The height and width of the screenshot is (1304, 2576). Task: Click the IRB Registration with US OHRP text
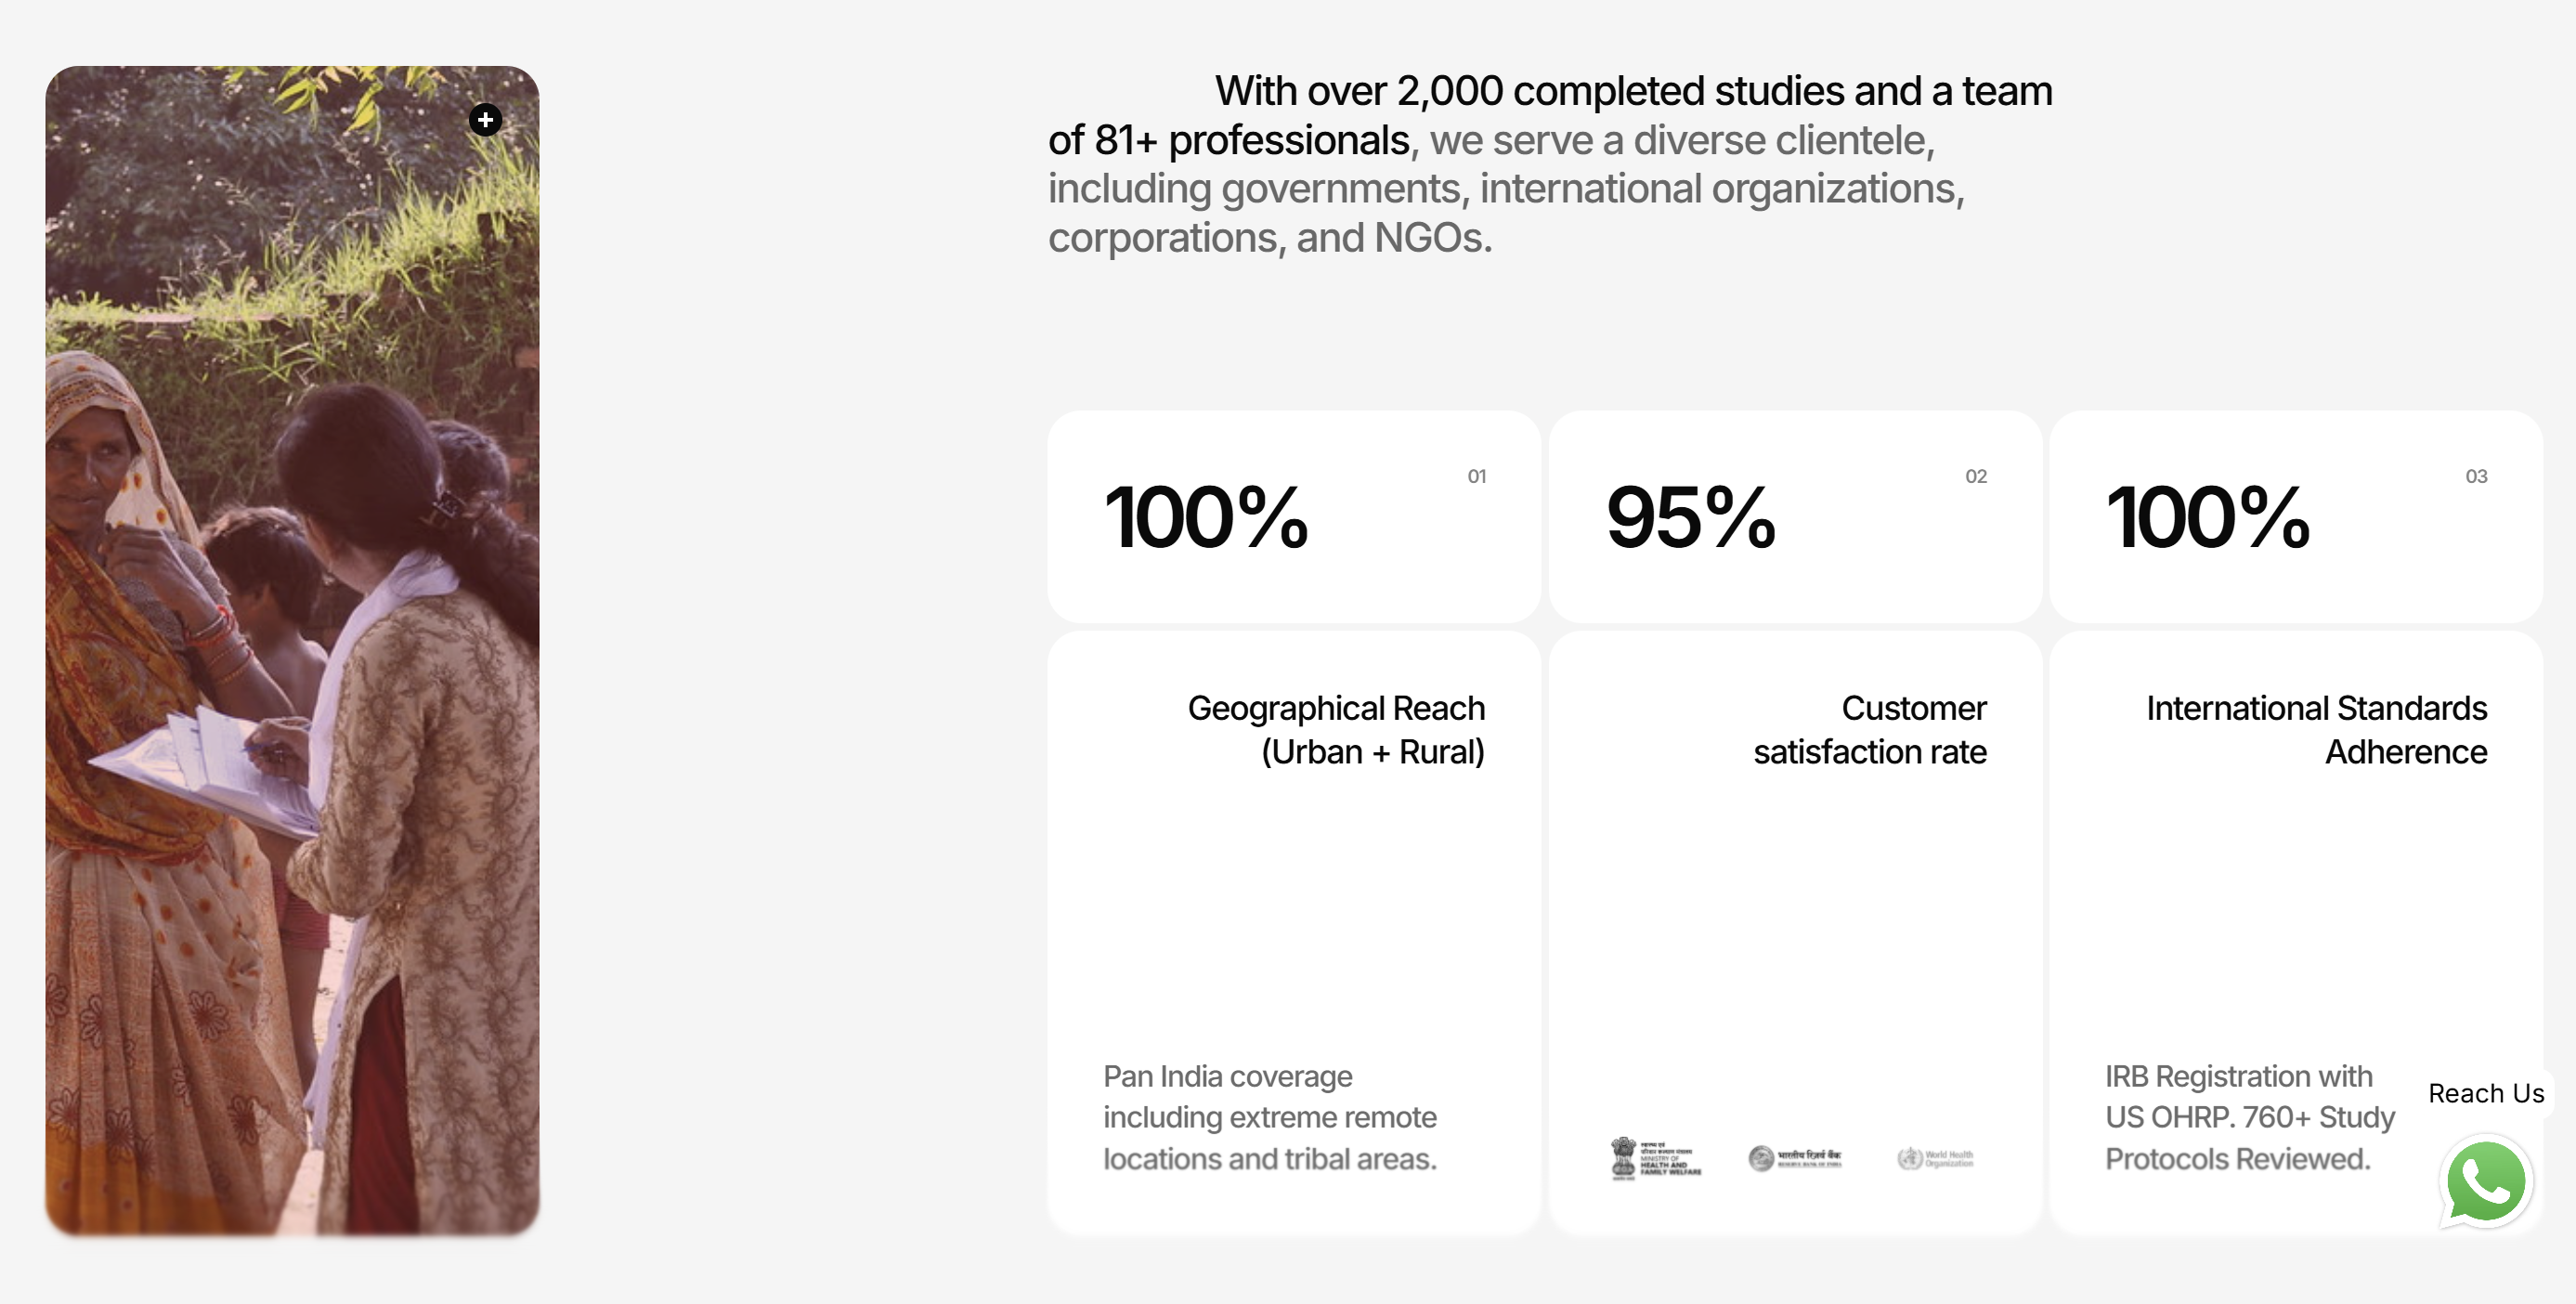point(2249,1117)
